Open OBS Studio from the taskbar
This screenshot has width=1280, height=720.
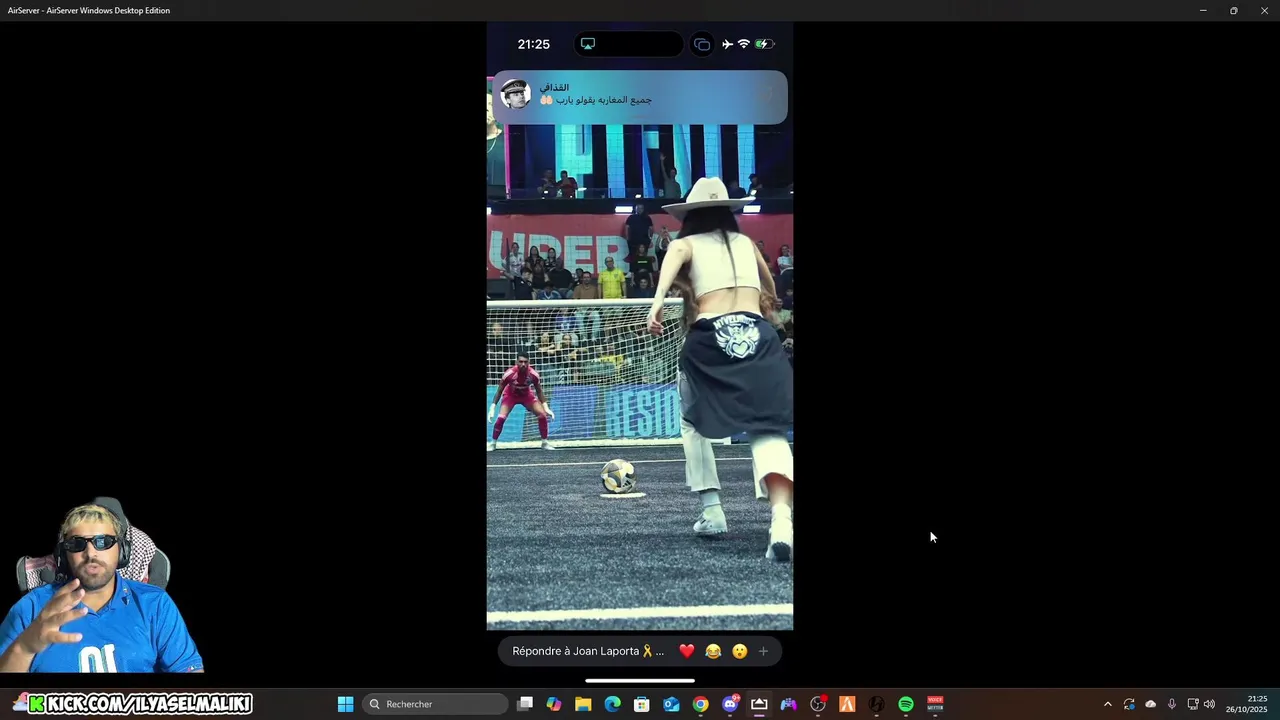[818, 704]
